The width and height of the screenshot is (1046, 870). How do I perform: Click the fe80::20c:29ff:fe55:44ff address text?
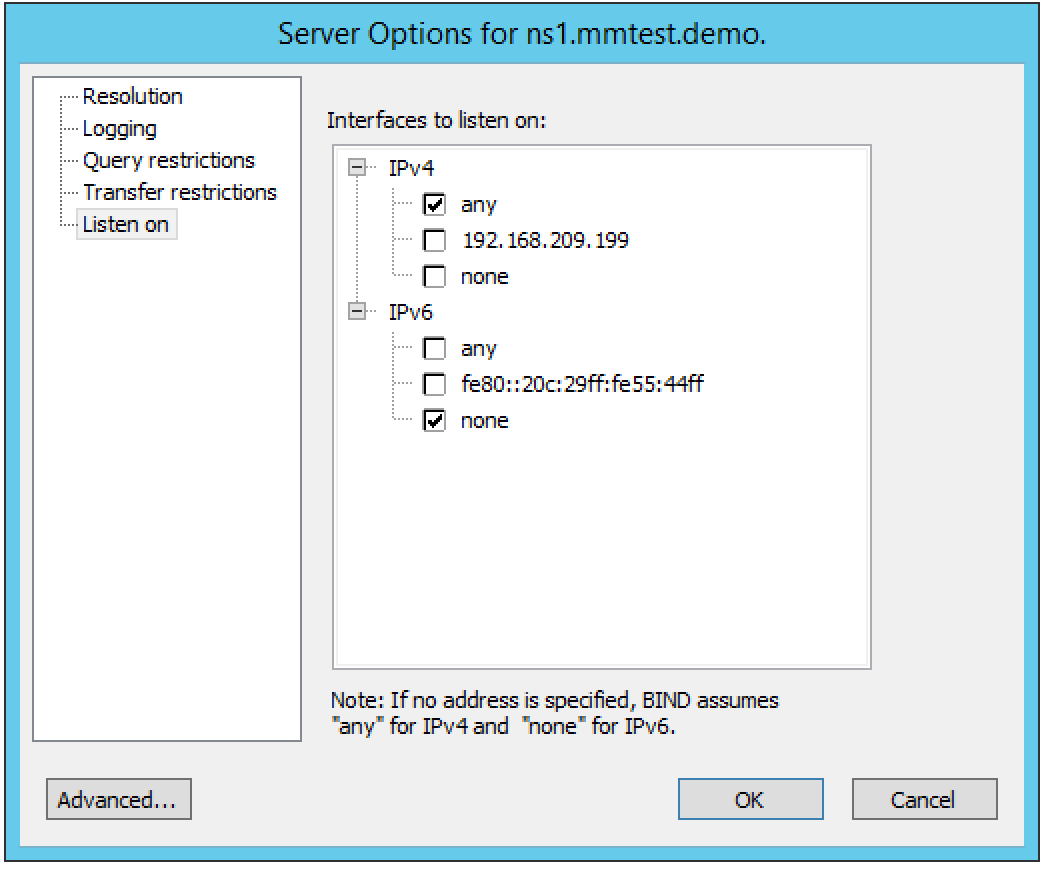pyautogui.click(x=582, y=385)
